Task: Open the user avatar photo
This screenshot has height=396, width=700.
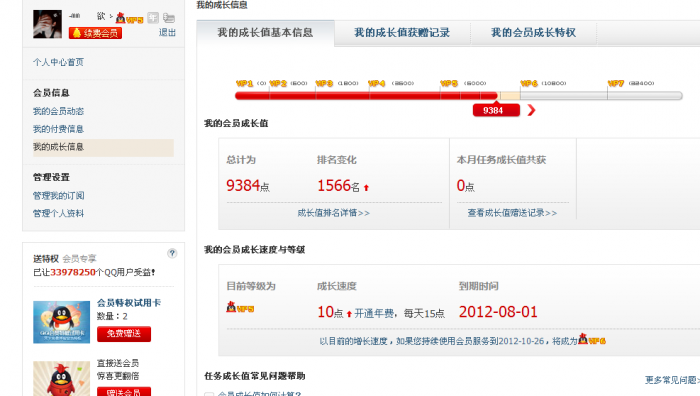Action: (47, 24)
